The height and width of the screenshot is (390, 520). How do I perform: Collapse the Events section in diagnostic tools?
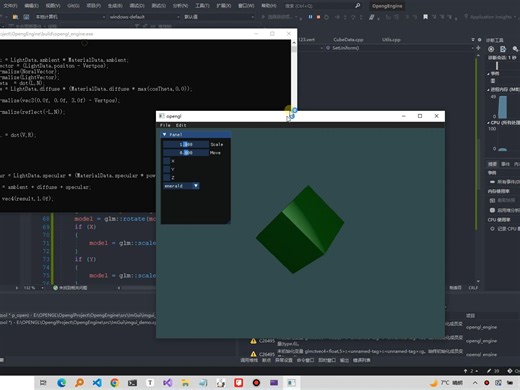click(x=488, y=73)
